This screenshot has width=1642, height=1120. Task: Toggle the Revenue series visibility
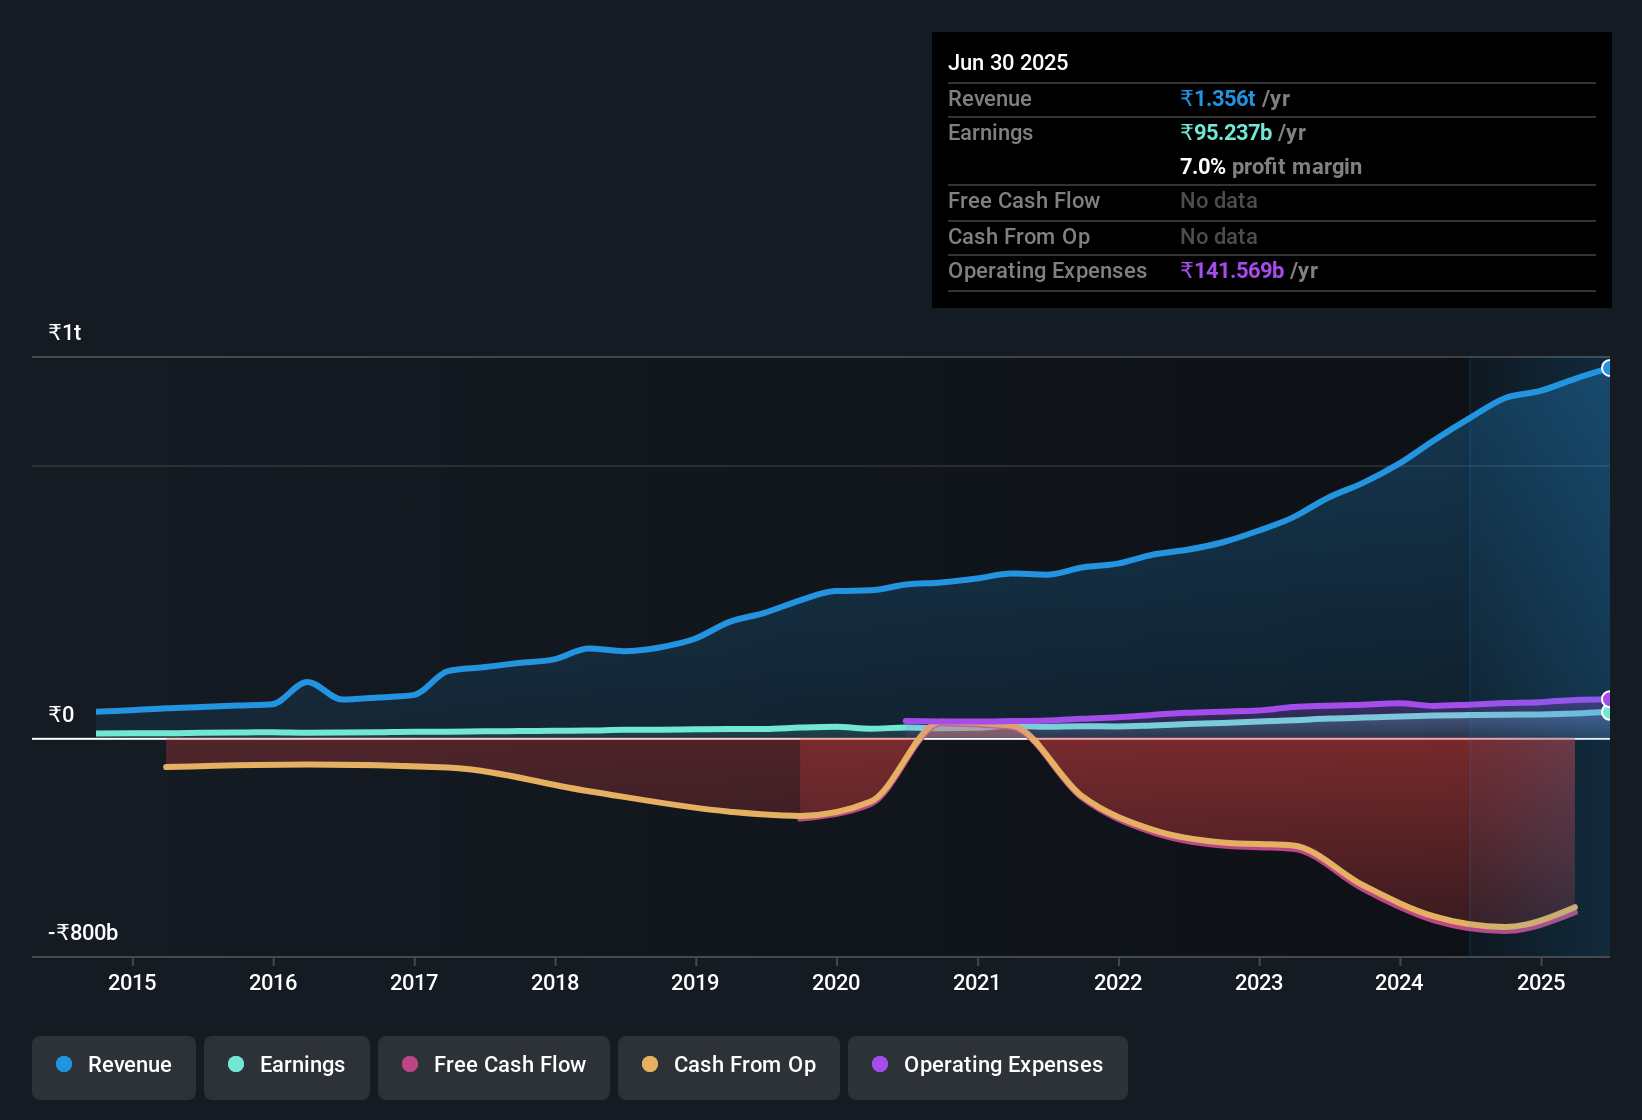[x=113, y=1065]
